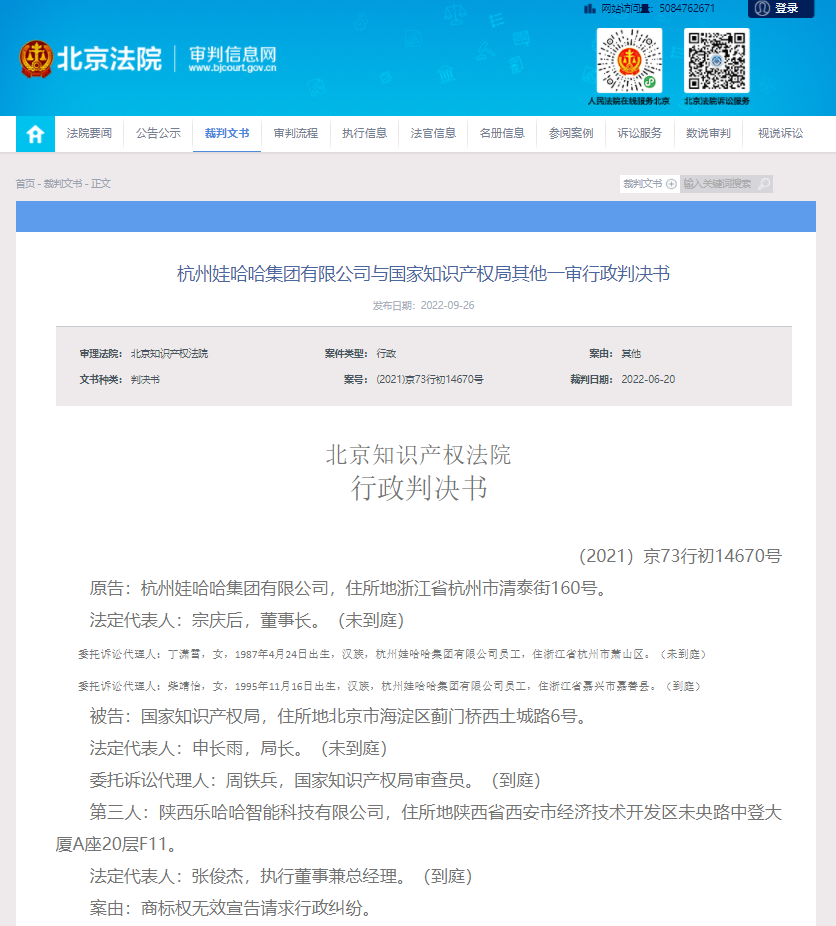The height and width of the screenshot is (926, 836).
Task: Click the 首页 breadcrumb link
Action: click(x=25, y=184)
